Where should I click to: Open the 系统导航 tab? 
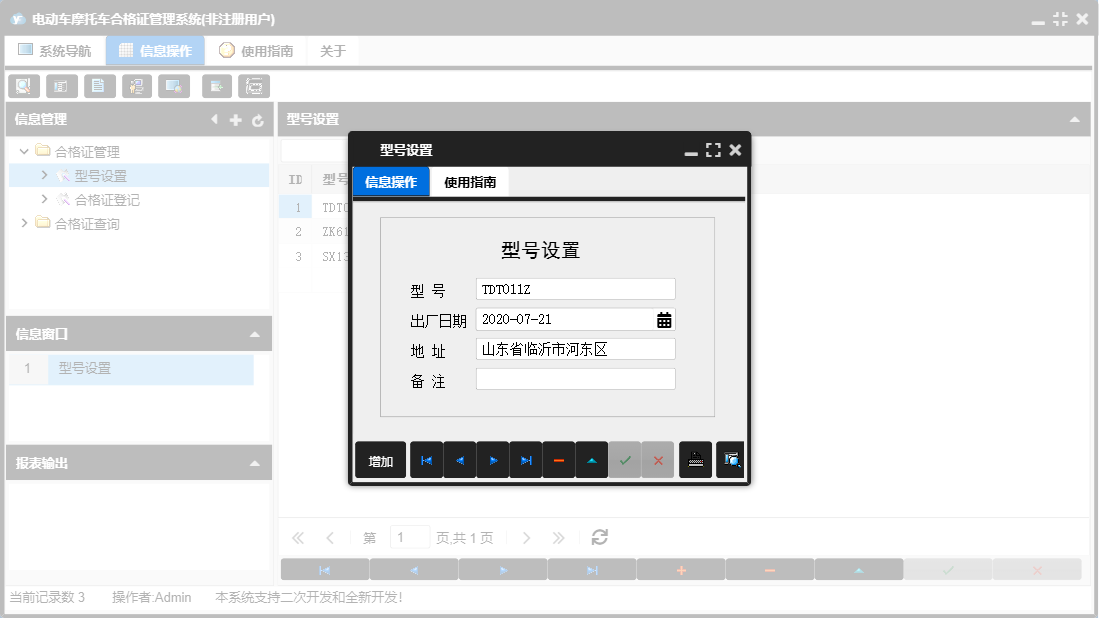click(x=55, y=49)
